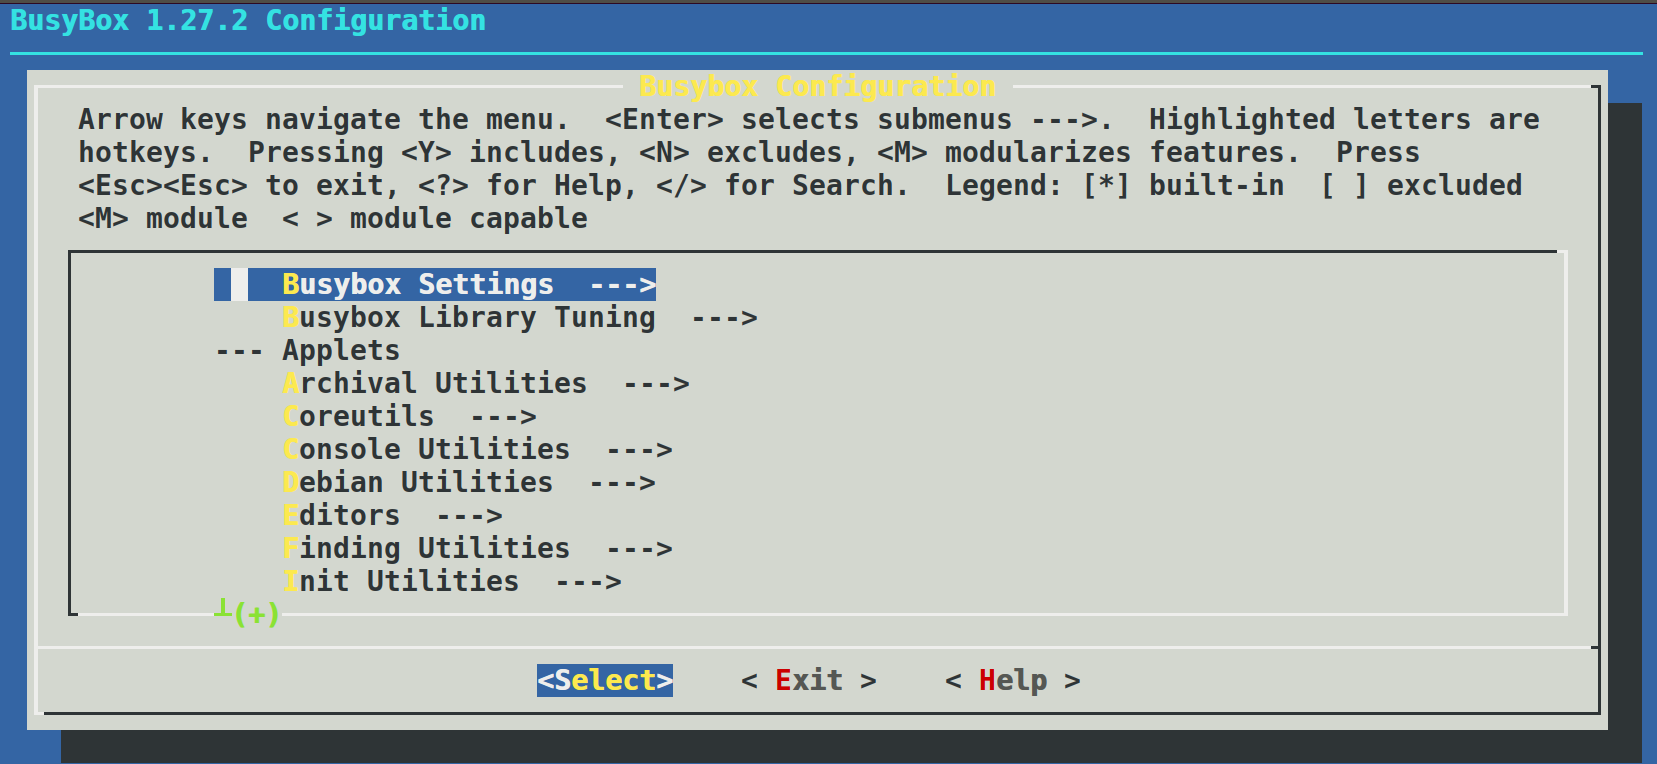Image resolution: width=1657 pixels, height=764 pixels.
Task: Click the arrow after Busybox Library Tuning
Action: pos(724,318)
